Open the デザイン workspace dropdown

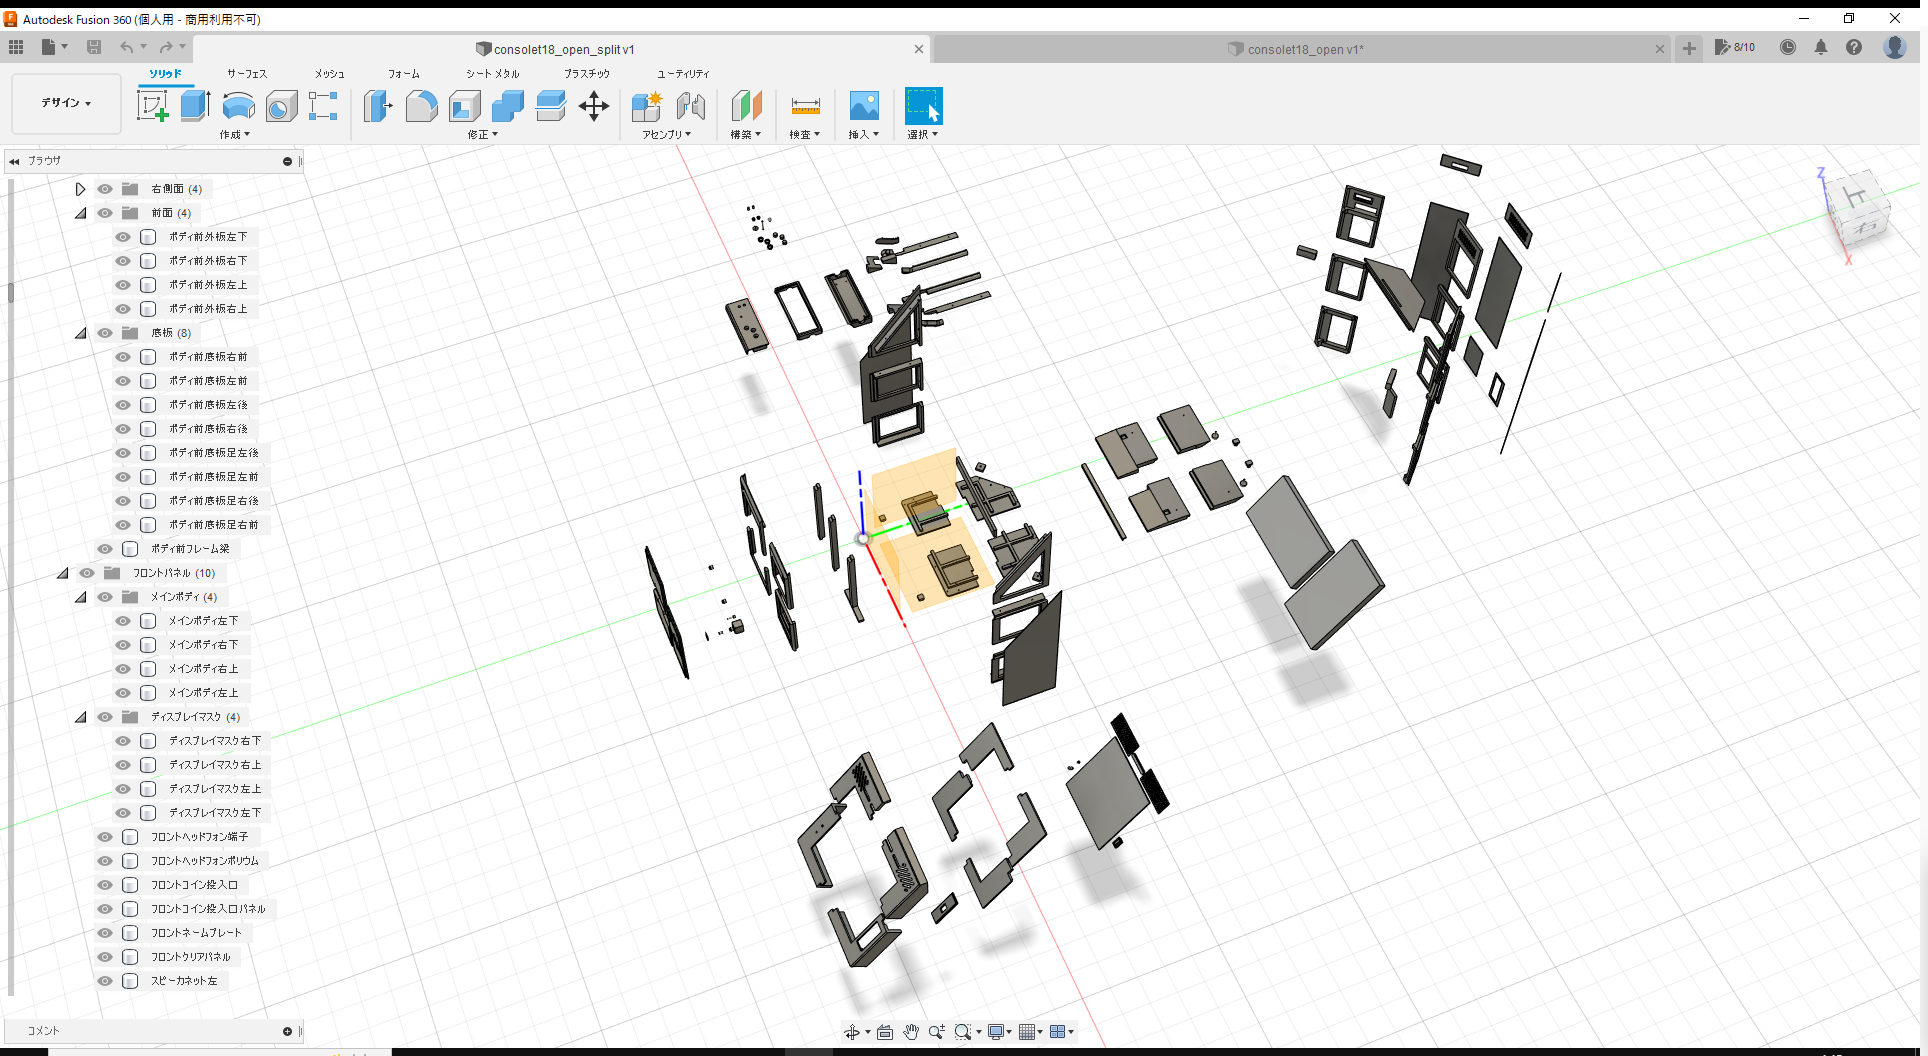(64, 103)
